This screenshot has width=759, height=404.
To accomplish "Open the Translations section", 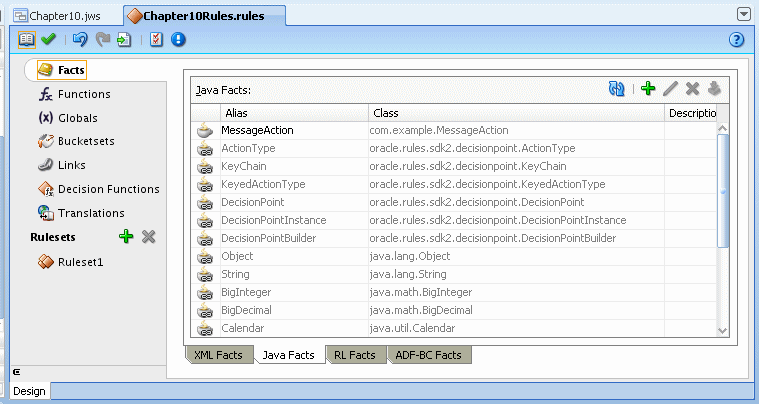I will [81, 213].
